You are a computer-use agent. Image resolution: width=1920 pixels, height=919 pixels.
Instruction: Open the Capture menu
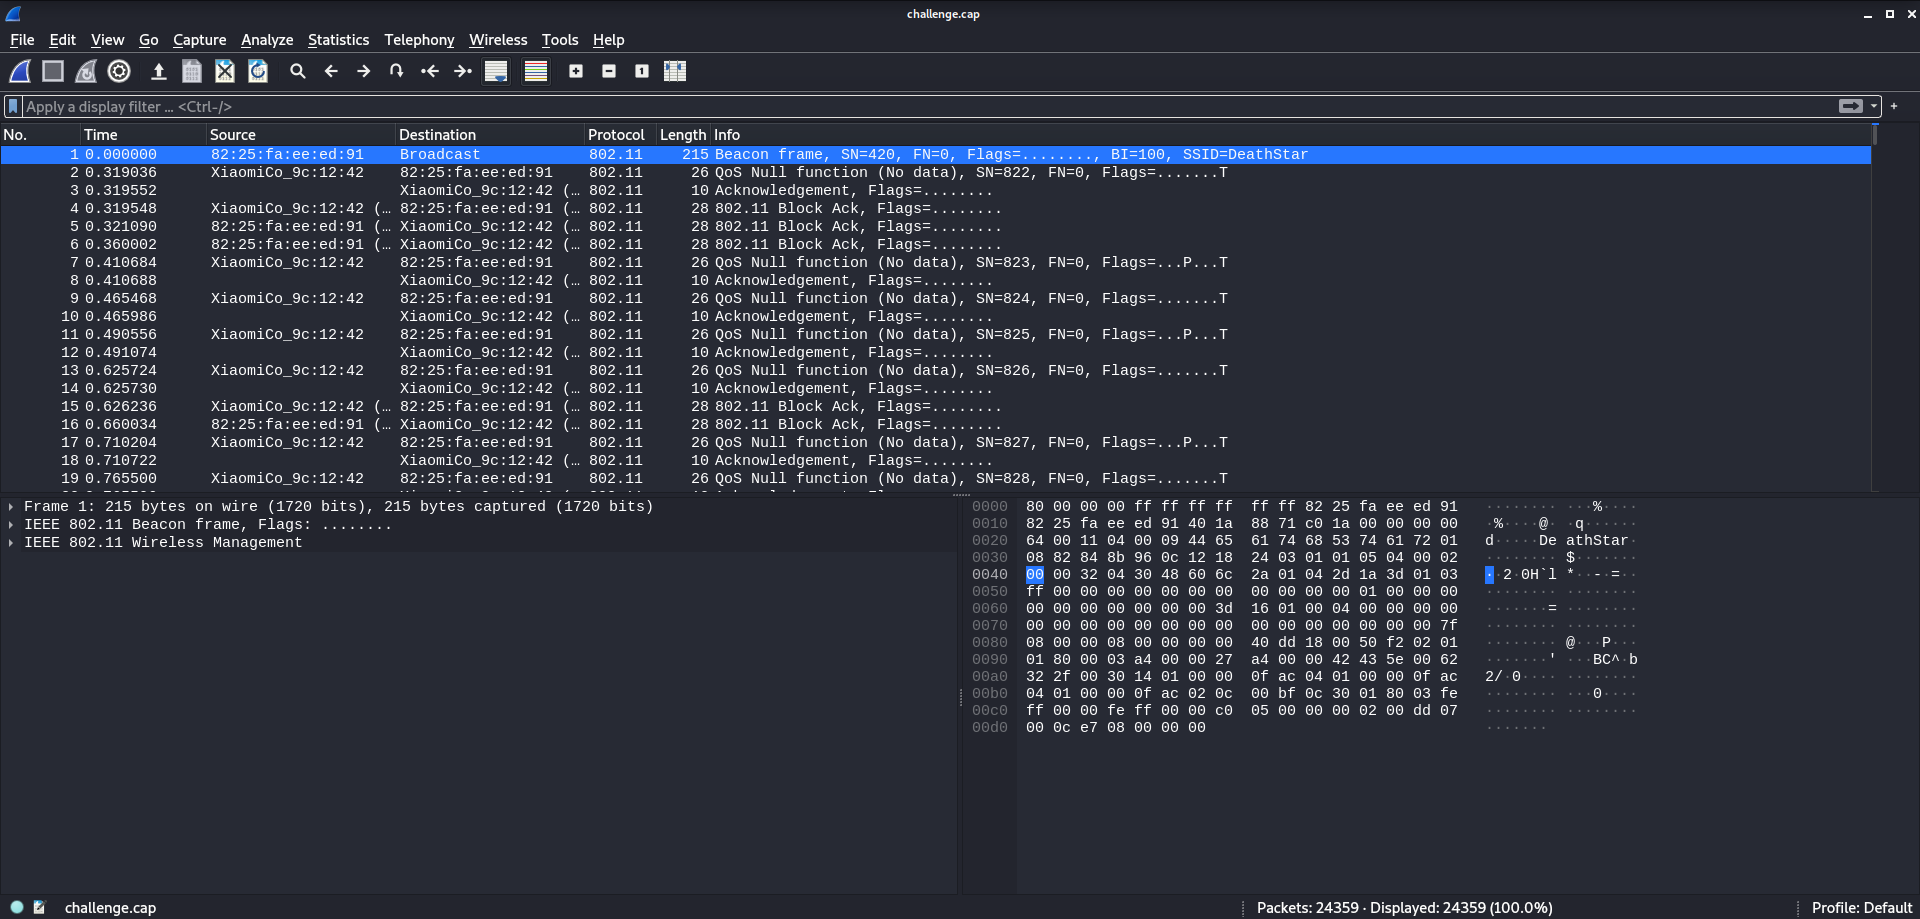pos(200,40)
